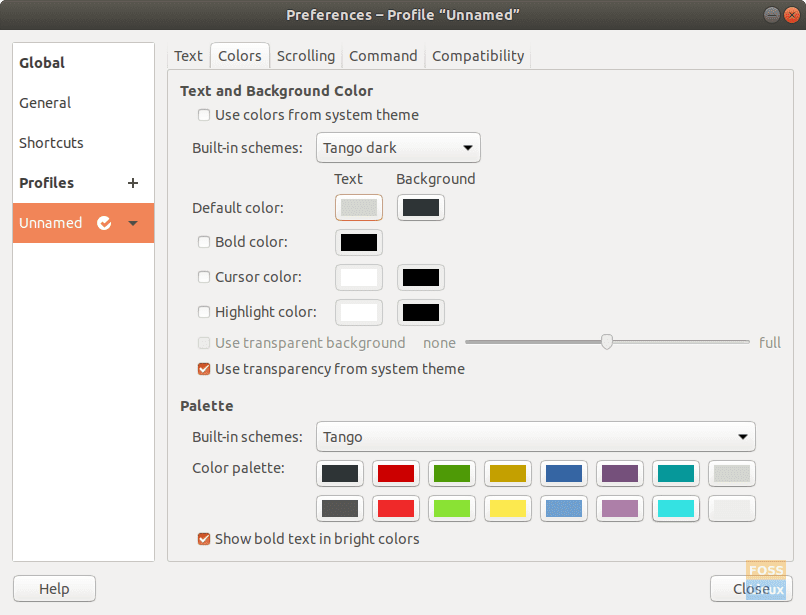Open the palette Built-in schemes Tango dropdown

coord(535,437)
